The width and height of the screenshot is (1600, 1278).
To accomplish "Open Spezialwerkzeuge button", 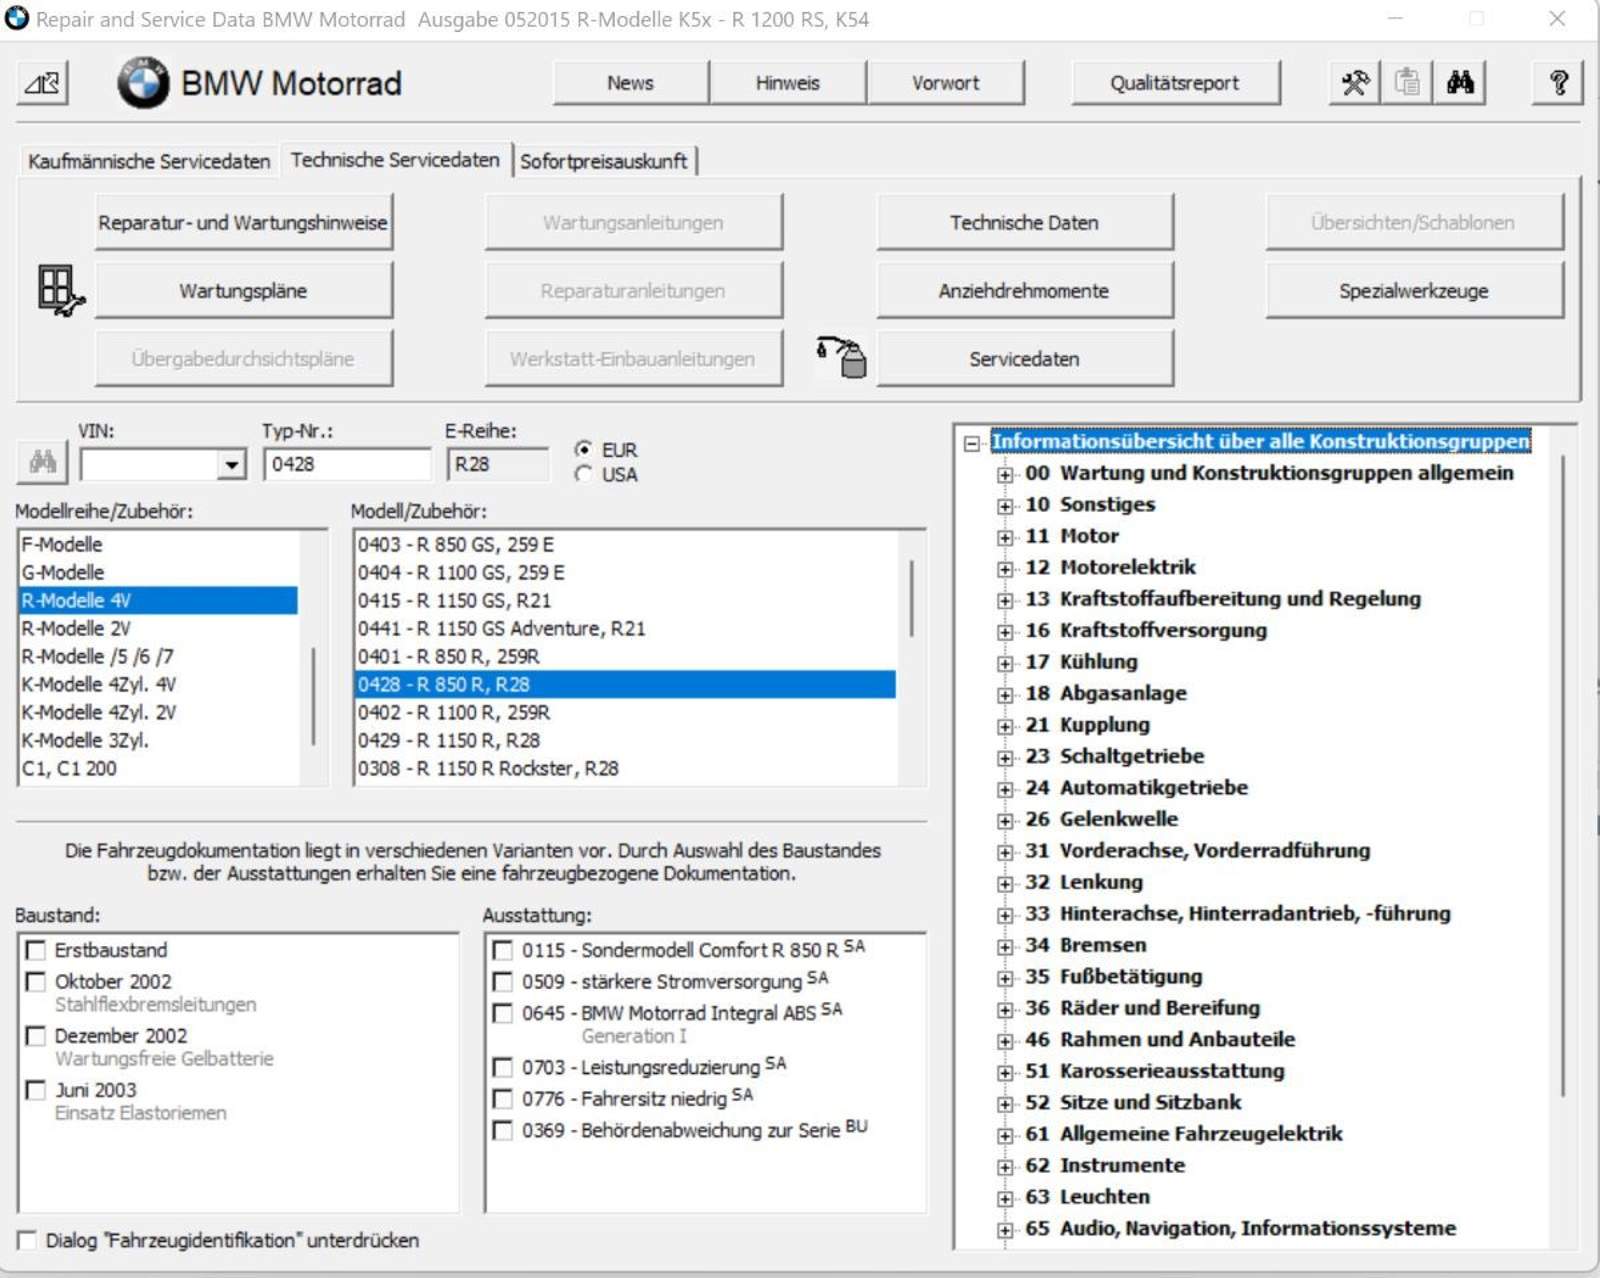I will (1414, 291).
